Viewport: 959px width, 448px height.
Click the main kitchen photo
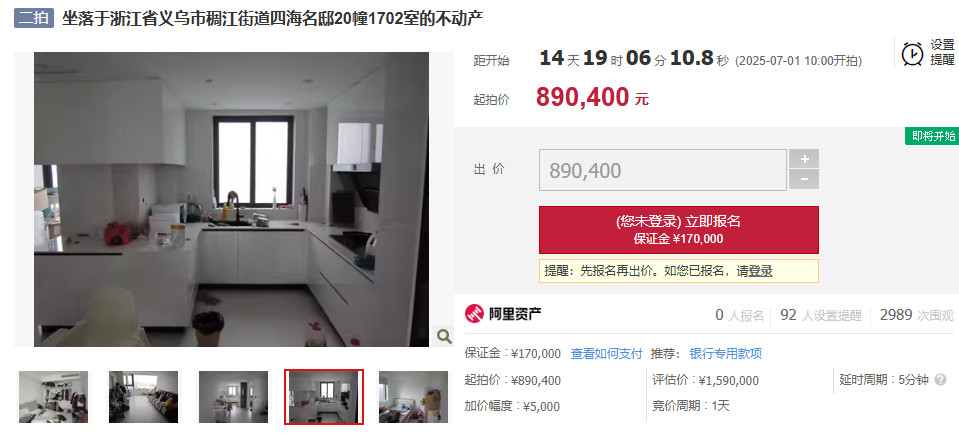pos(232,199)
